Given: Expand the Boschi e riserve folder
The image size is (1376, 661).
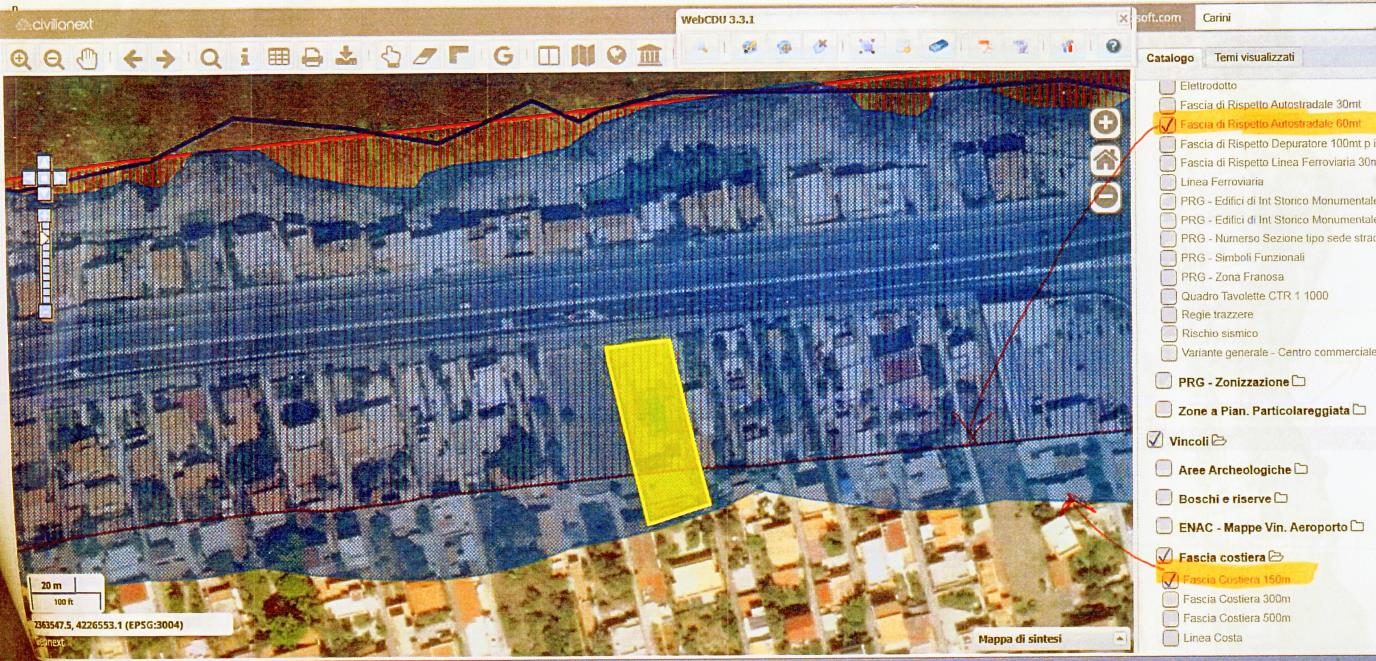Looking at the screenshot, I should 1281,498.
